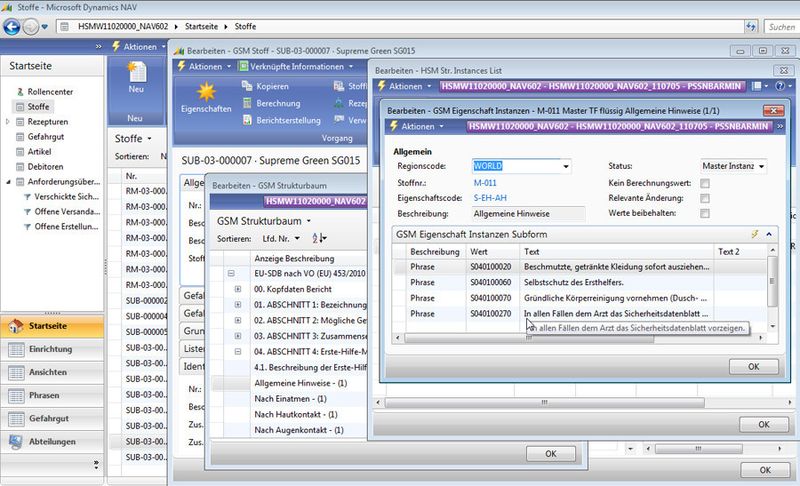This screenshot has width=800, height=486.
Task: Collapse the GSM Eigenschaft Instanzen Subform
Action: [769, 234]
